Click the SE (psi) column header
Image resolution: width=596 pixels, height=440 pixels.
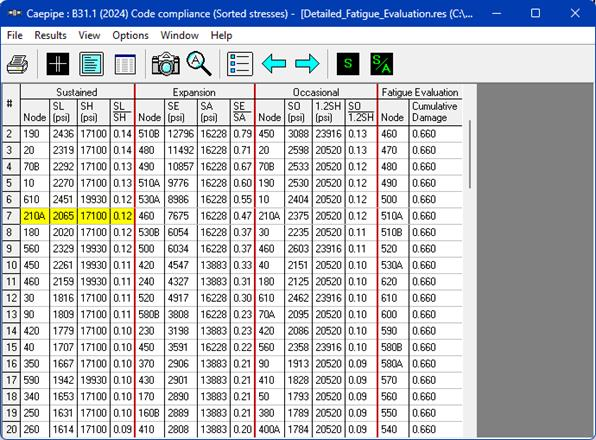coord(181,112)
